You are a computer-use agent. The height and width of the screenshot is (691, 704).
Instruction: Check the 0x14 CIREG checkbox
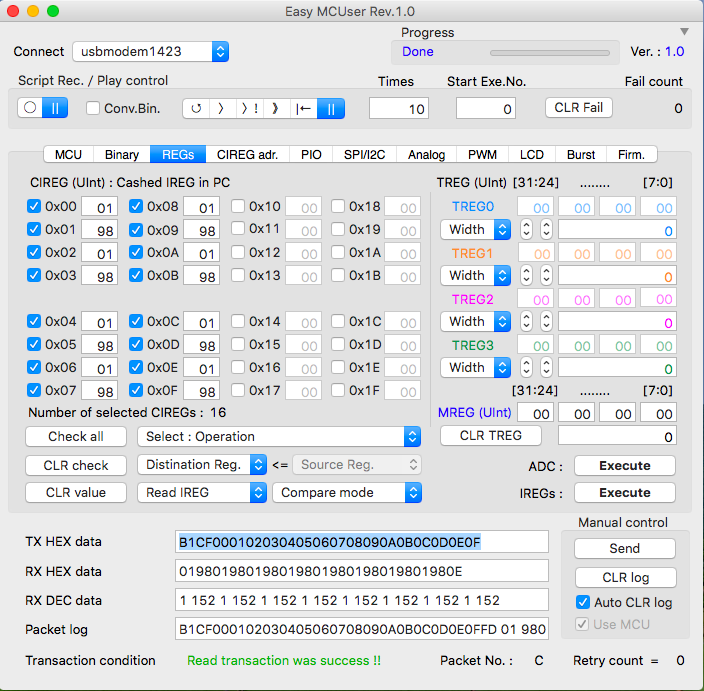(238, 321)
